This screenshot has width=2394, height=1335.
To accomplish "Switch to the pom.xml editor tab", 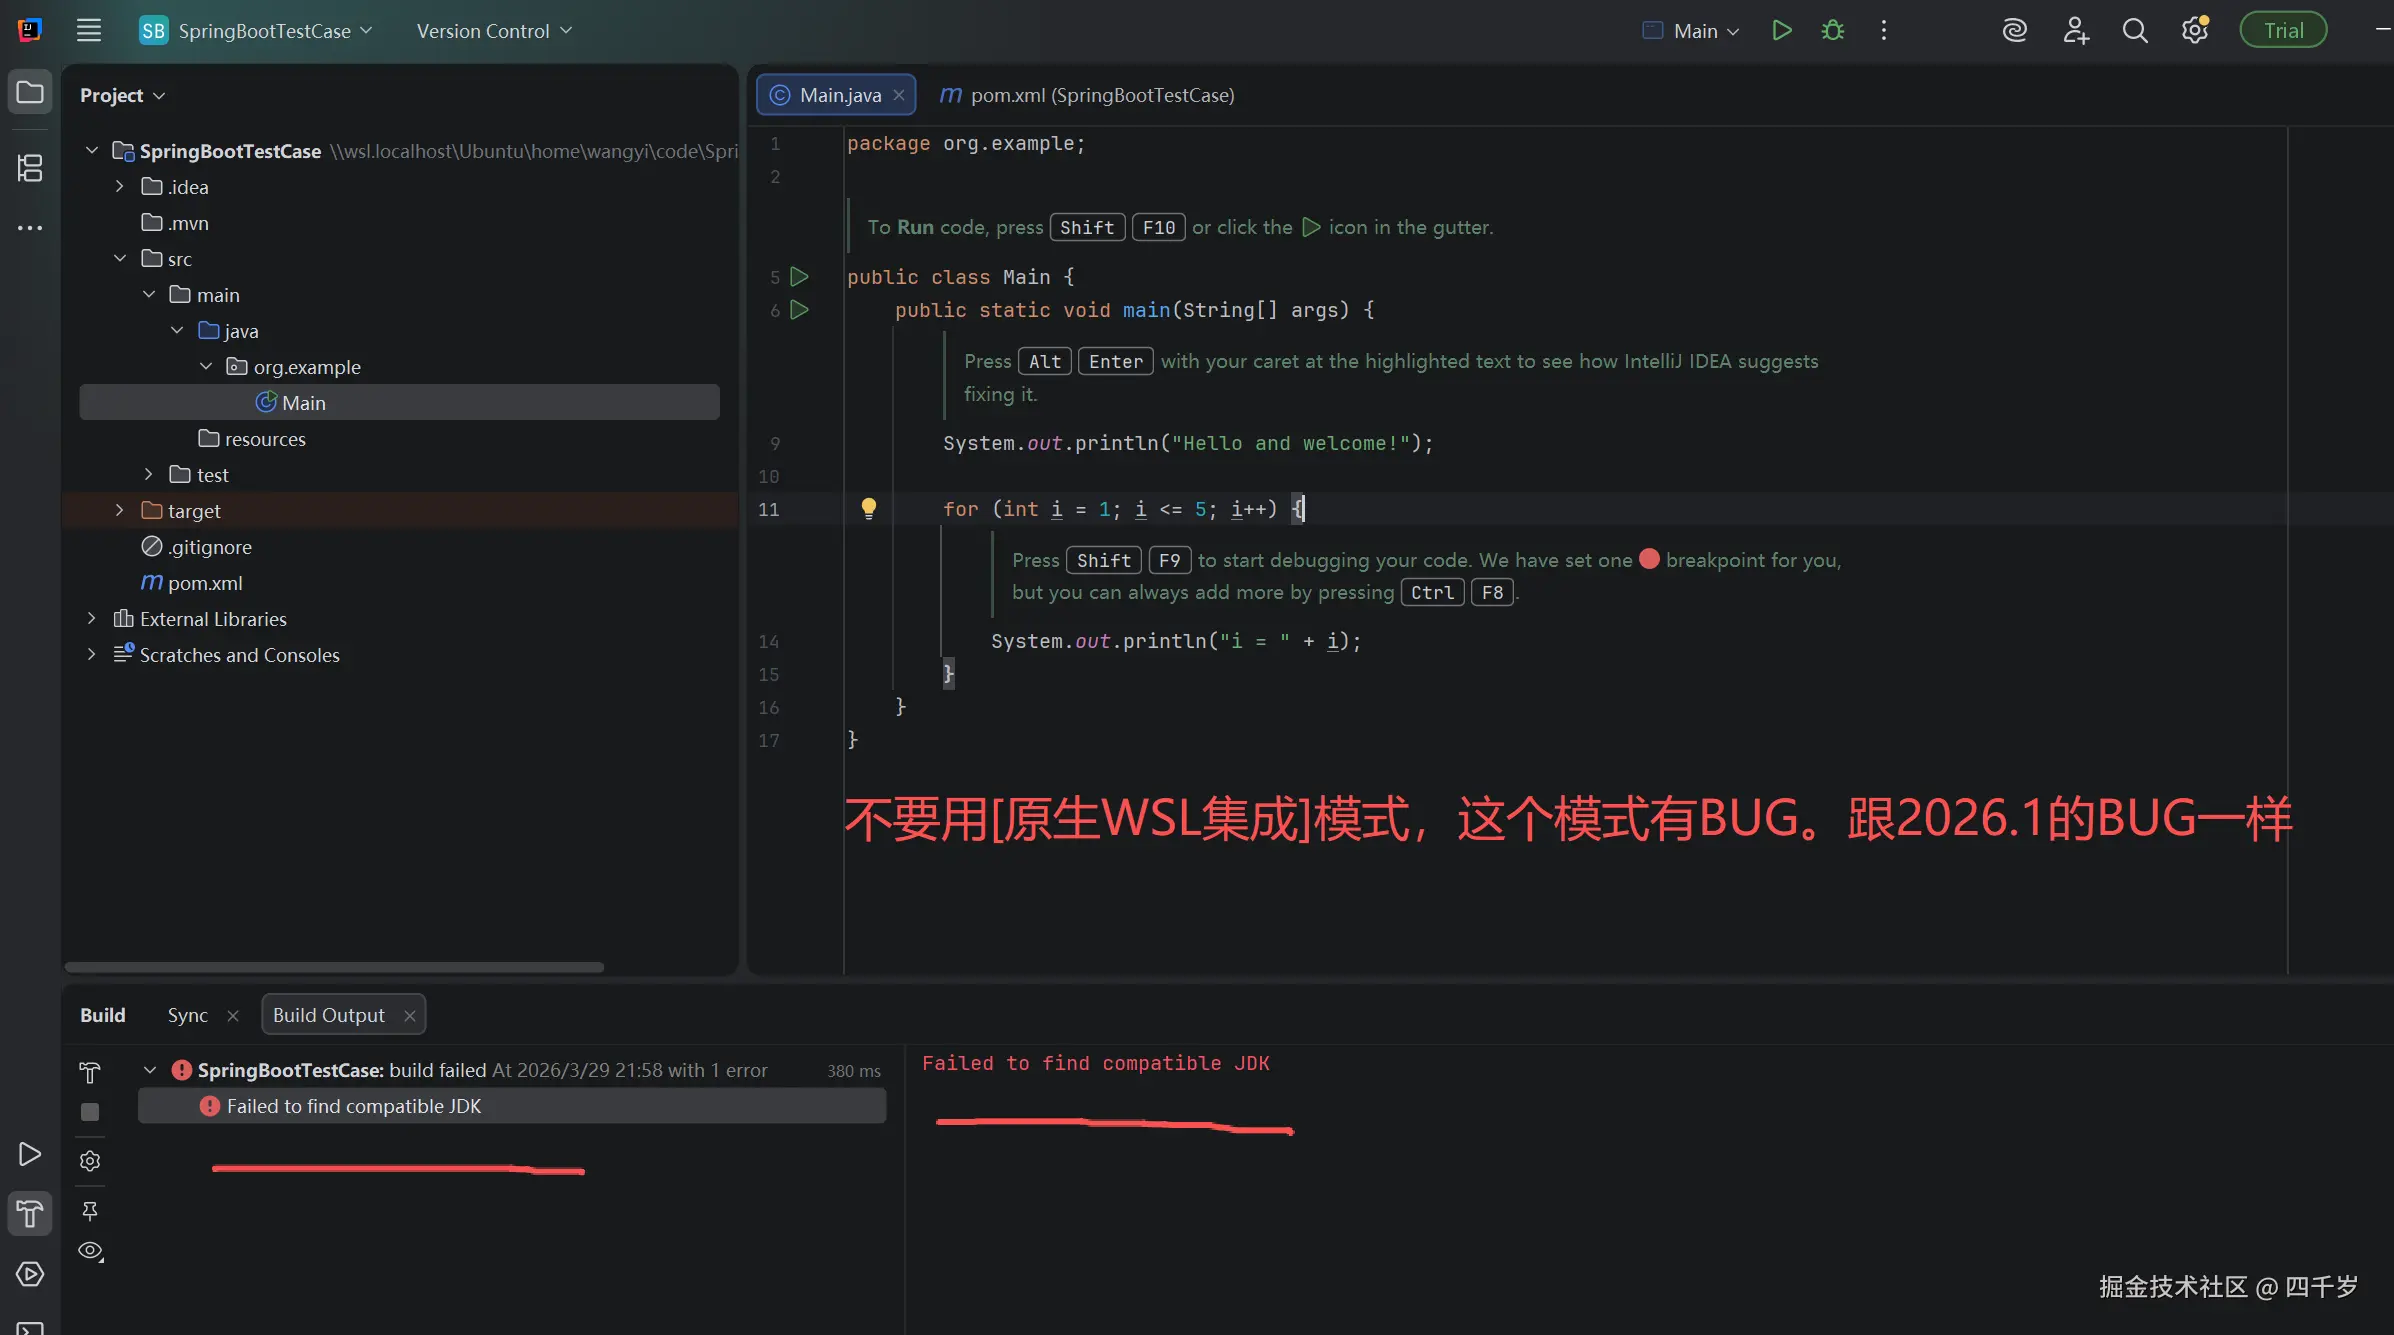I will coord(1088,95).
